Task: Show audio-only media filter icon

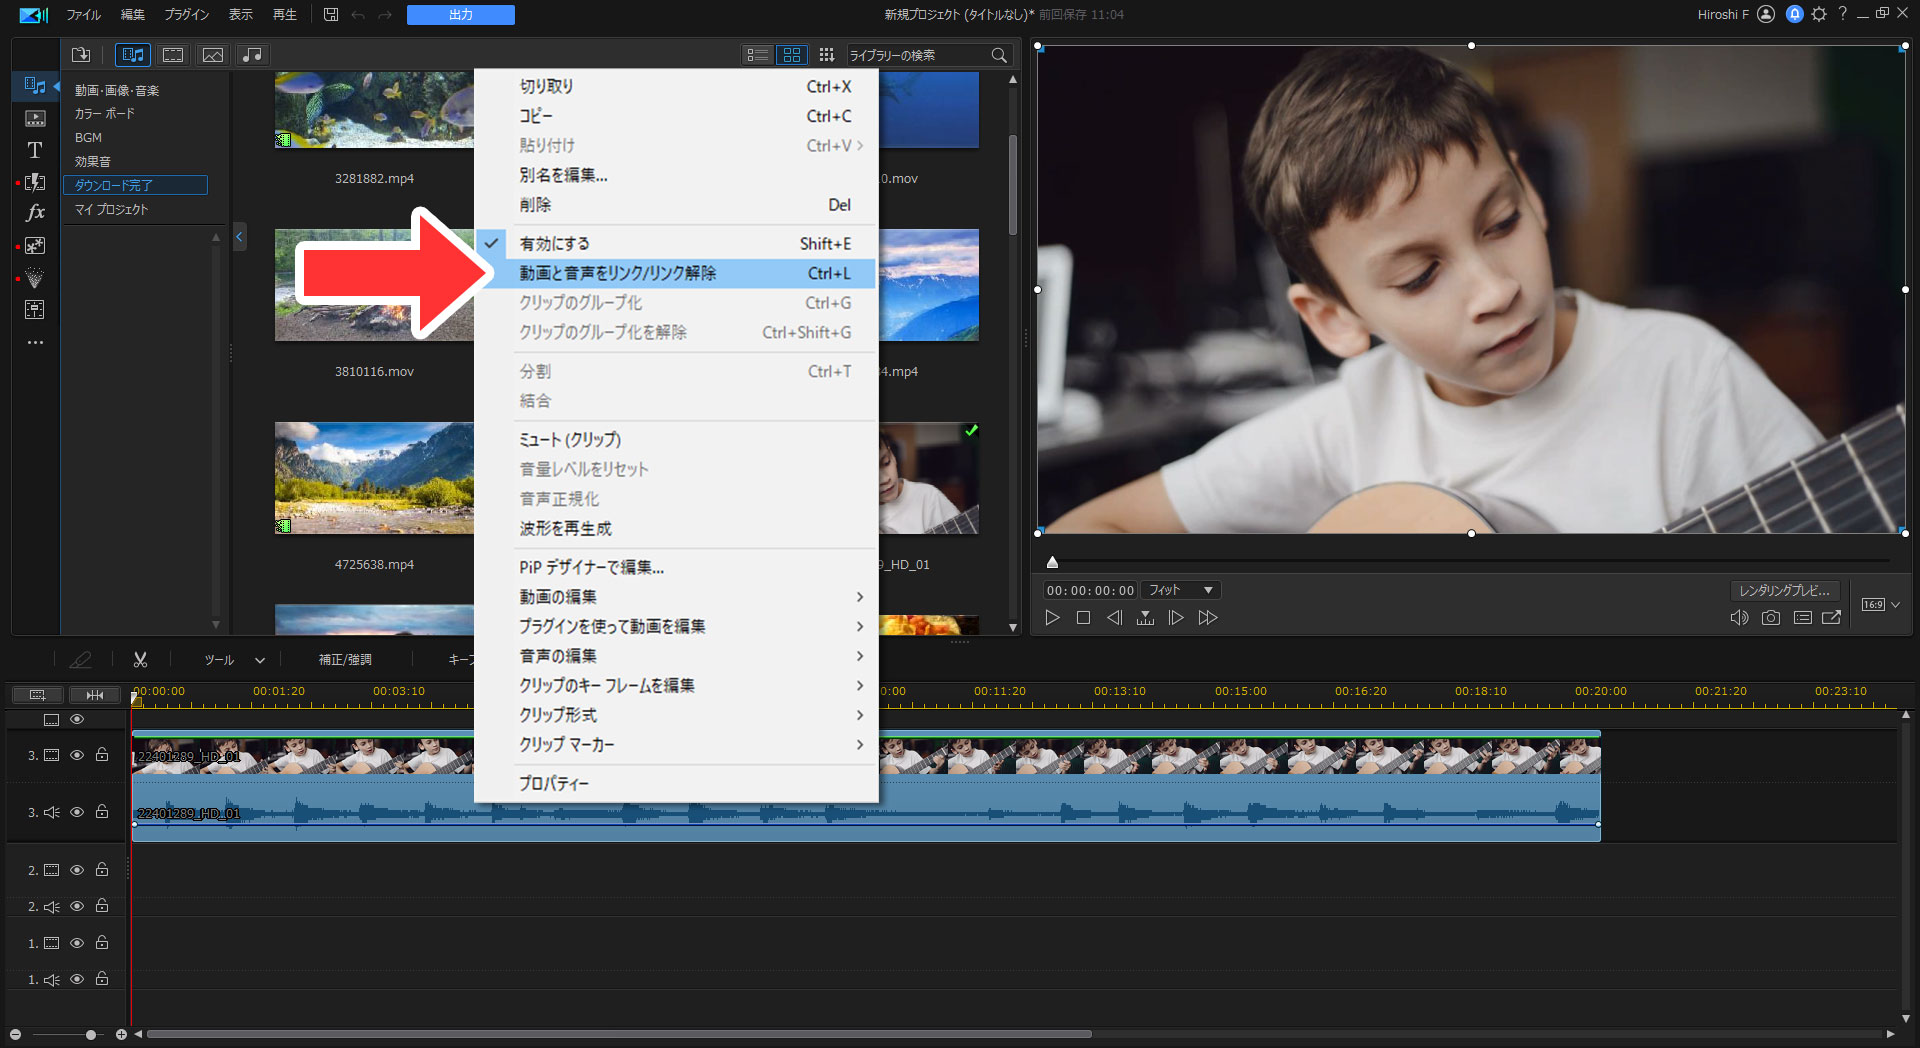Action: pyautogui.click(x=252, y=55)
